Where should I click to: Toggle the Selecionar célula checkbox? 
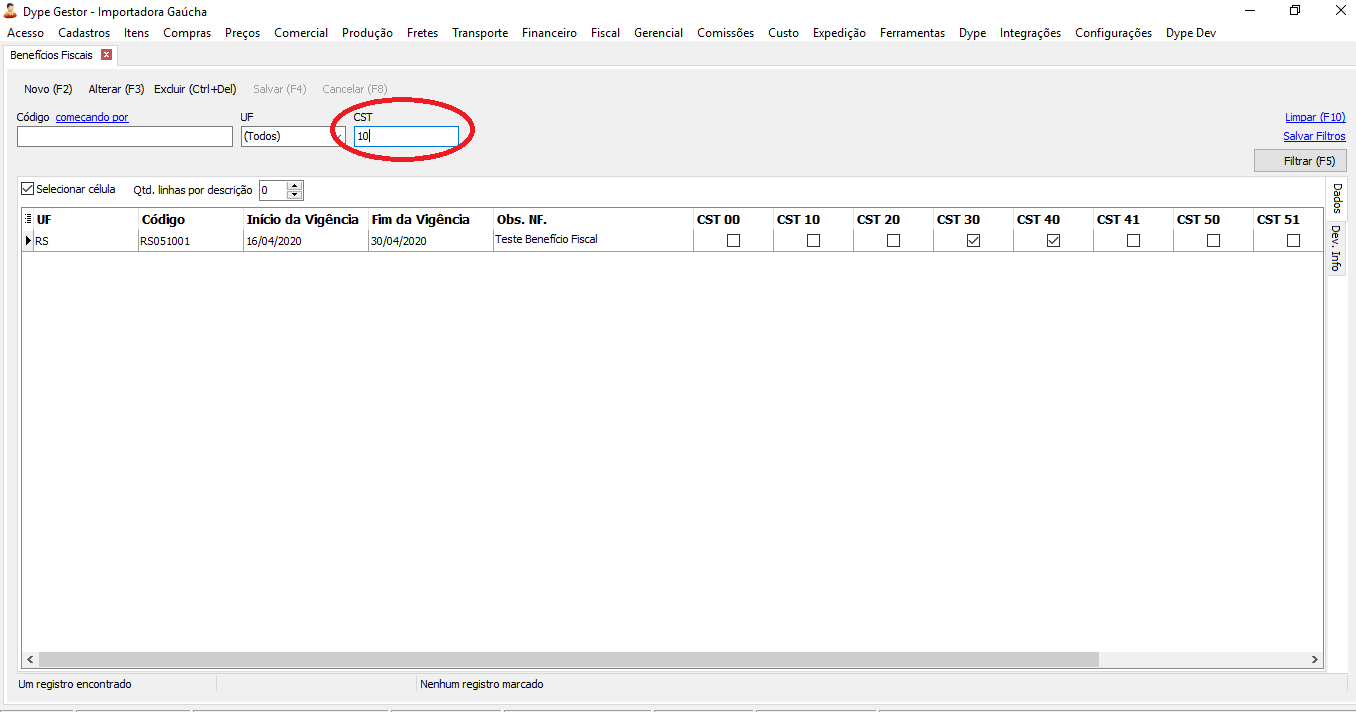tap(27, 189)
